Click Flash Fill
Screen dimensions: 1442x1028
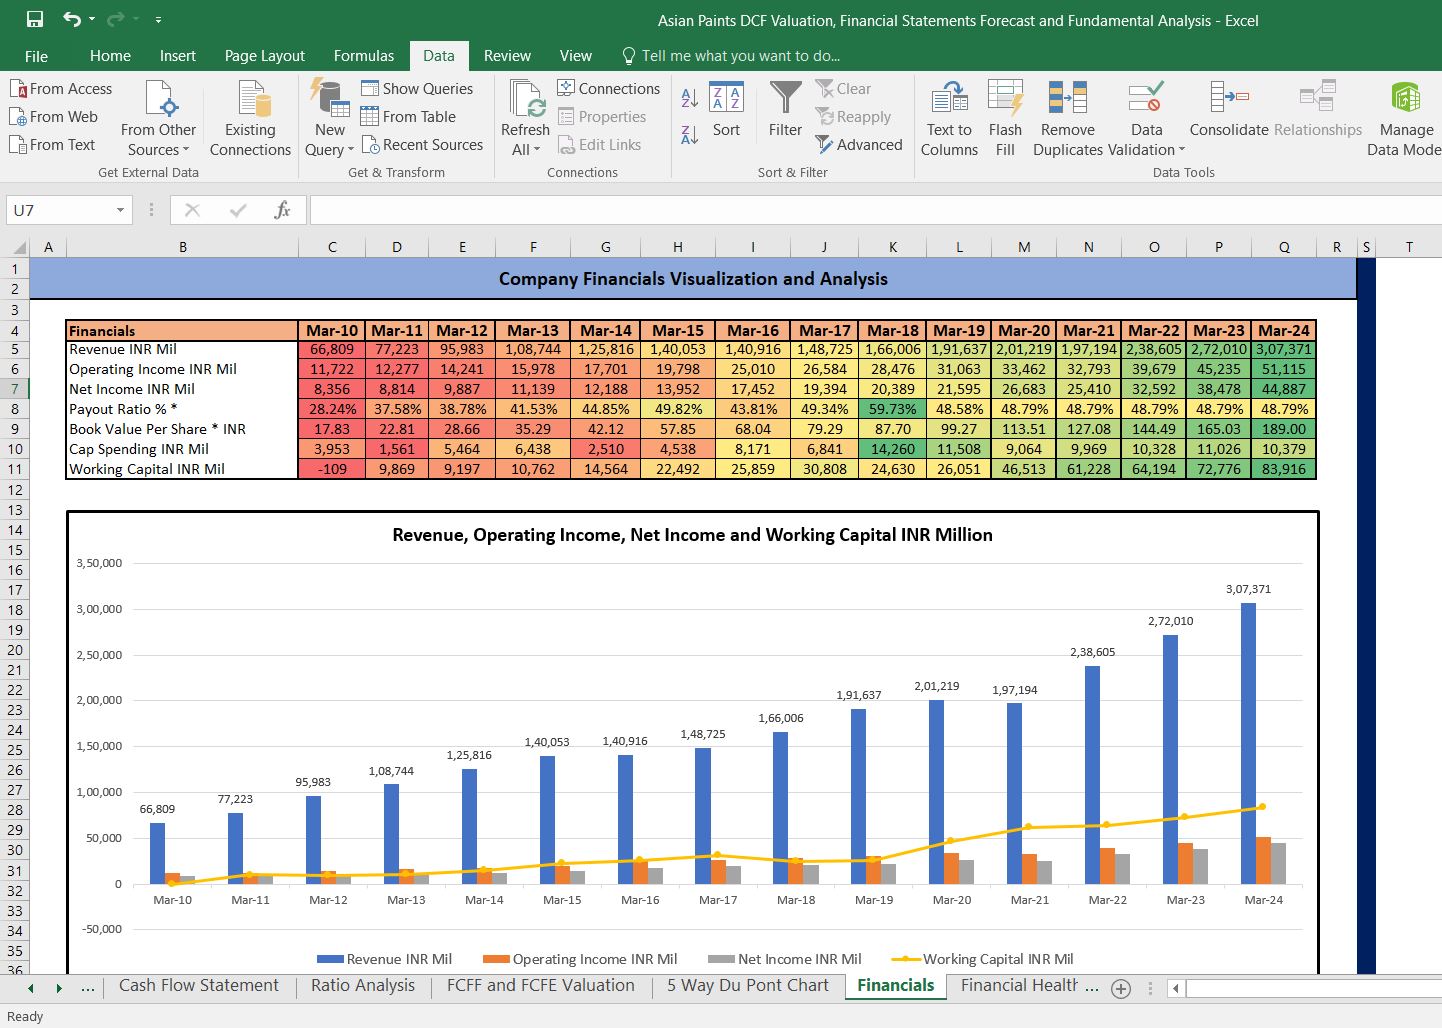pos(1005,118)
